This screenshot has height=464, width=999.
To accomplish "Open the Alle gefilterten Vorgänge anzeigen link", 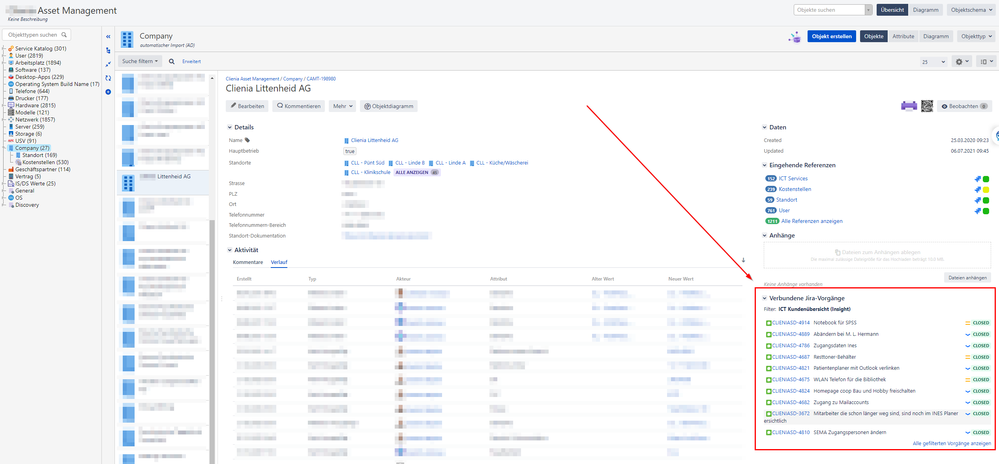I will [x=952, y=443].
